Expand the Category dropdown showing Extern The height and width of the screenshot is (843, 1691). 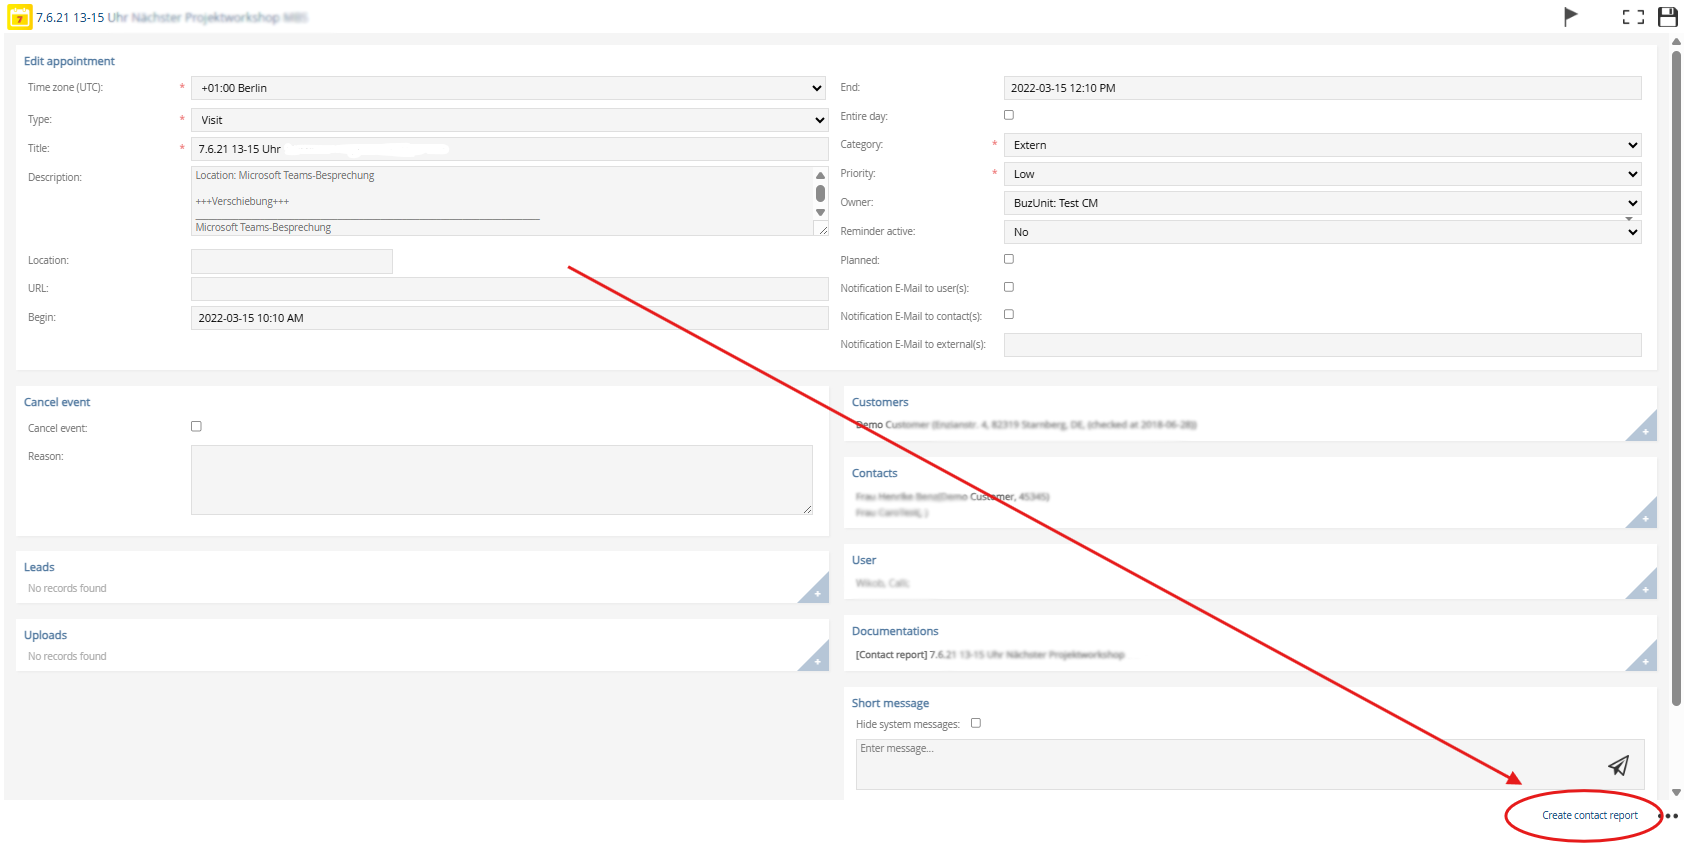tap(1322, 145)
